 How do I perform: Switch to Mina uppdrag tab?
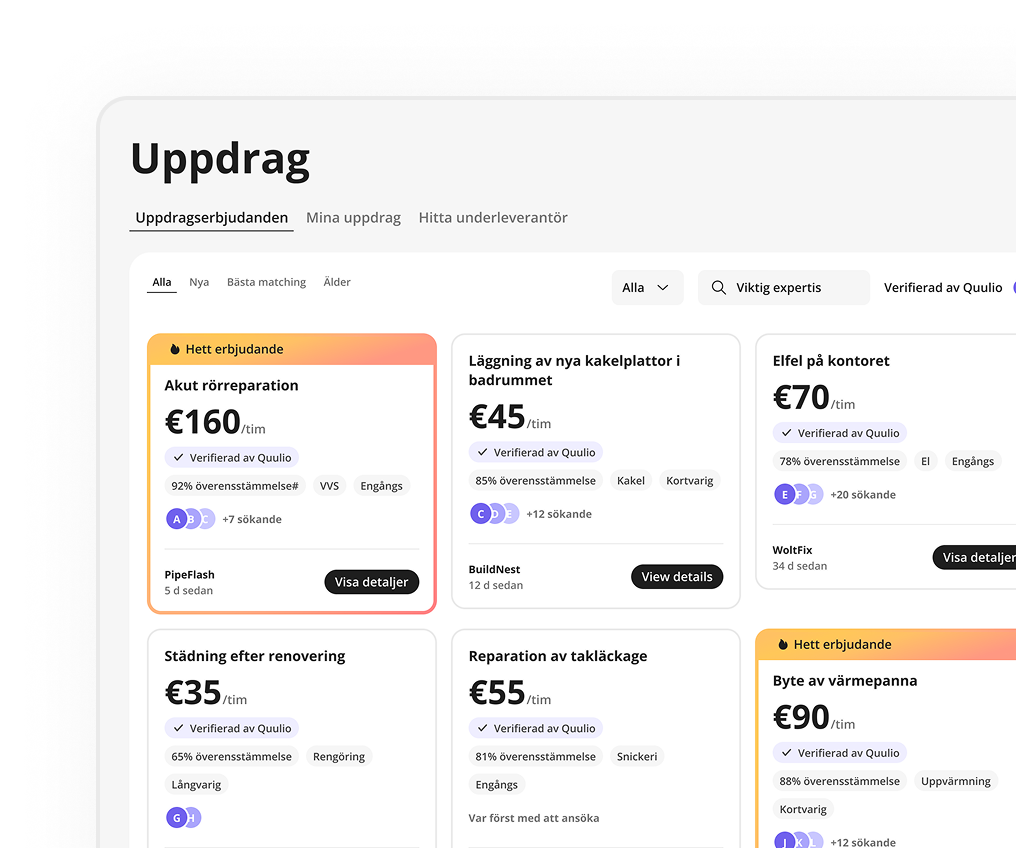(x=353, y=218)
